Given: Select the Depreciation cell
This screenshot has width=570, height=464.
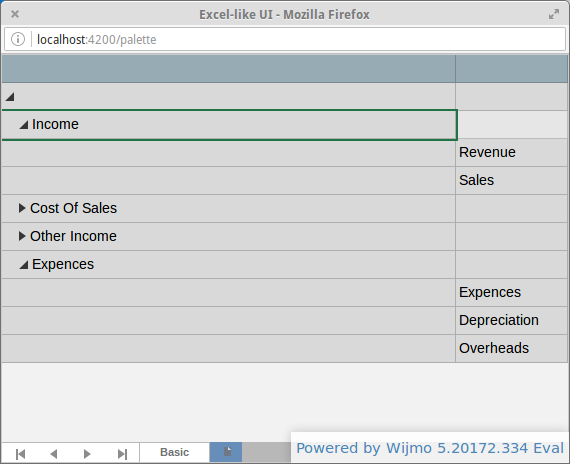Looking at the screenshot, I should (511, 320).
